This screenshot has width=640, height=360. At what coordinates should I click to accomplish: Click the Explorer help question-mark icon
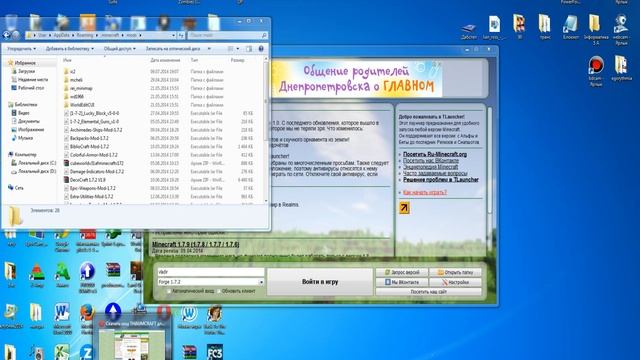[261, 49]
